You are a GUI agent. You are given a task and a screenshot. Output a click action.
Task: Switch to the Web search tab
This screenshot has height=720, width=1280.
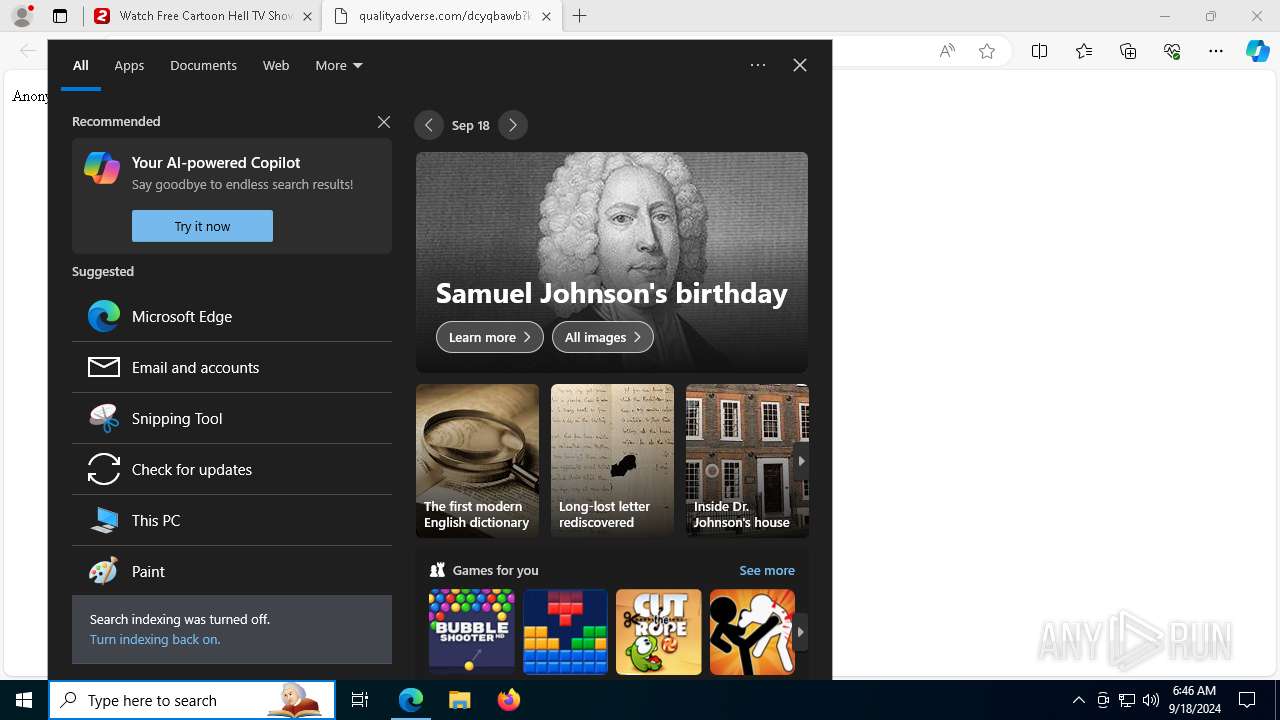coord(276,65)
